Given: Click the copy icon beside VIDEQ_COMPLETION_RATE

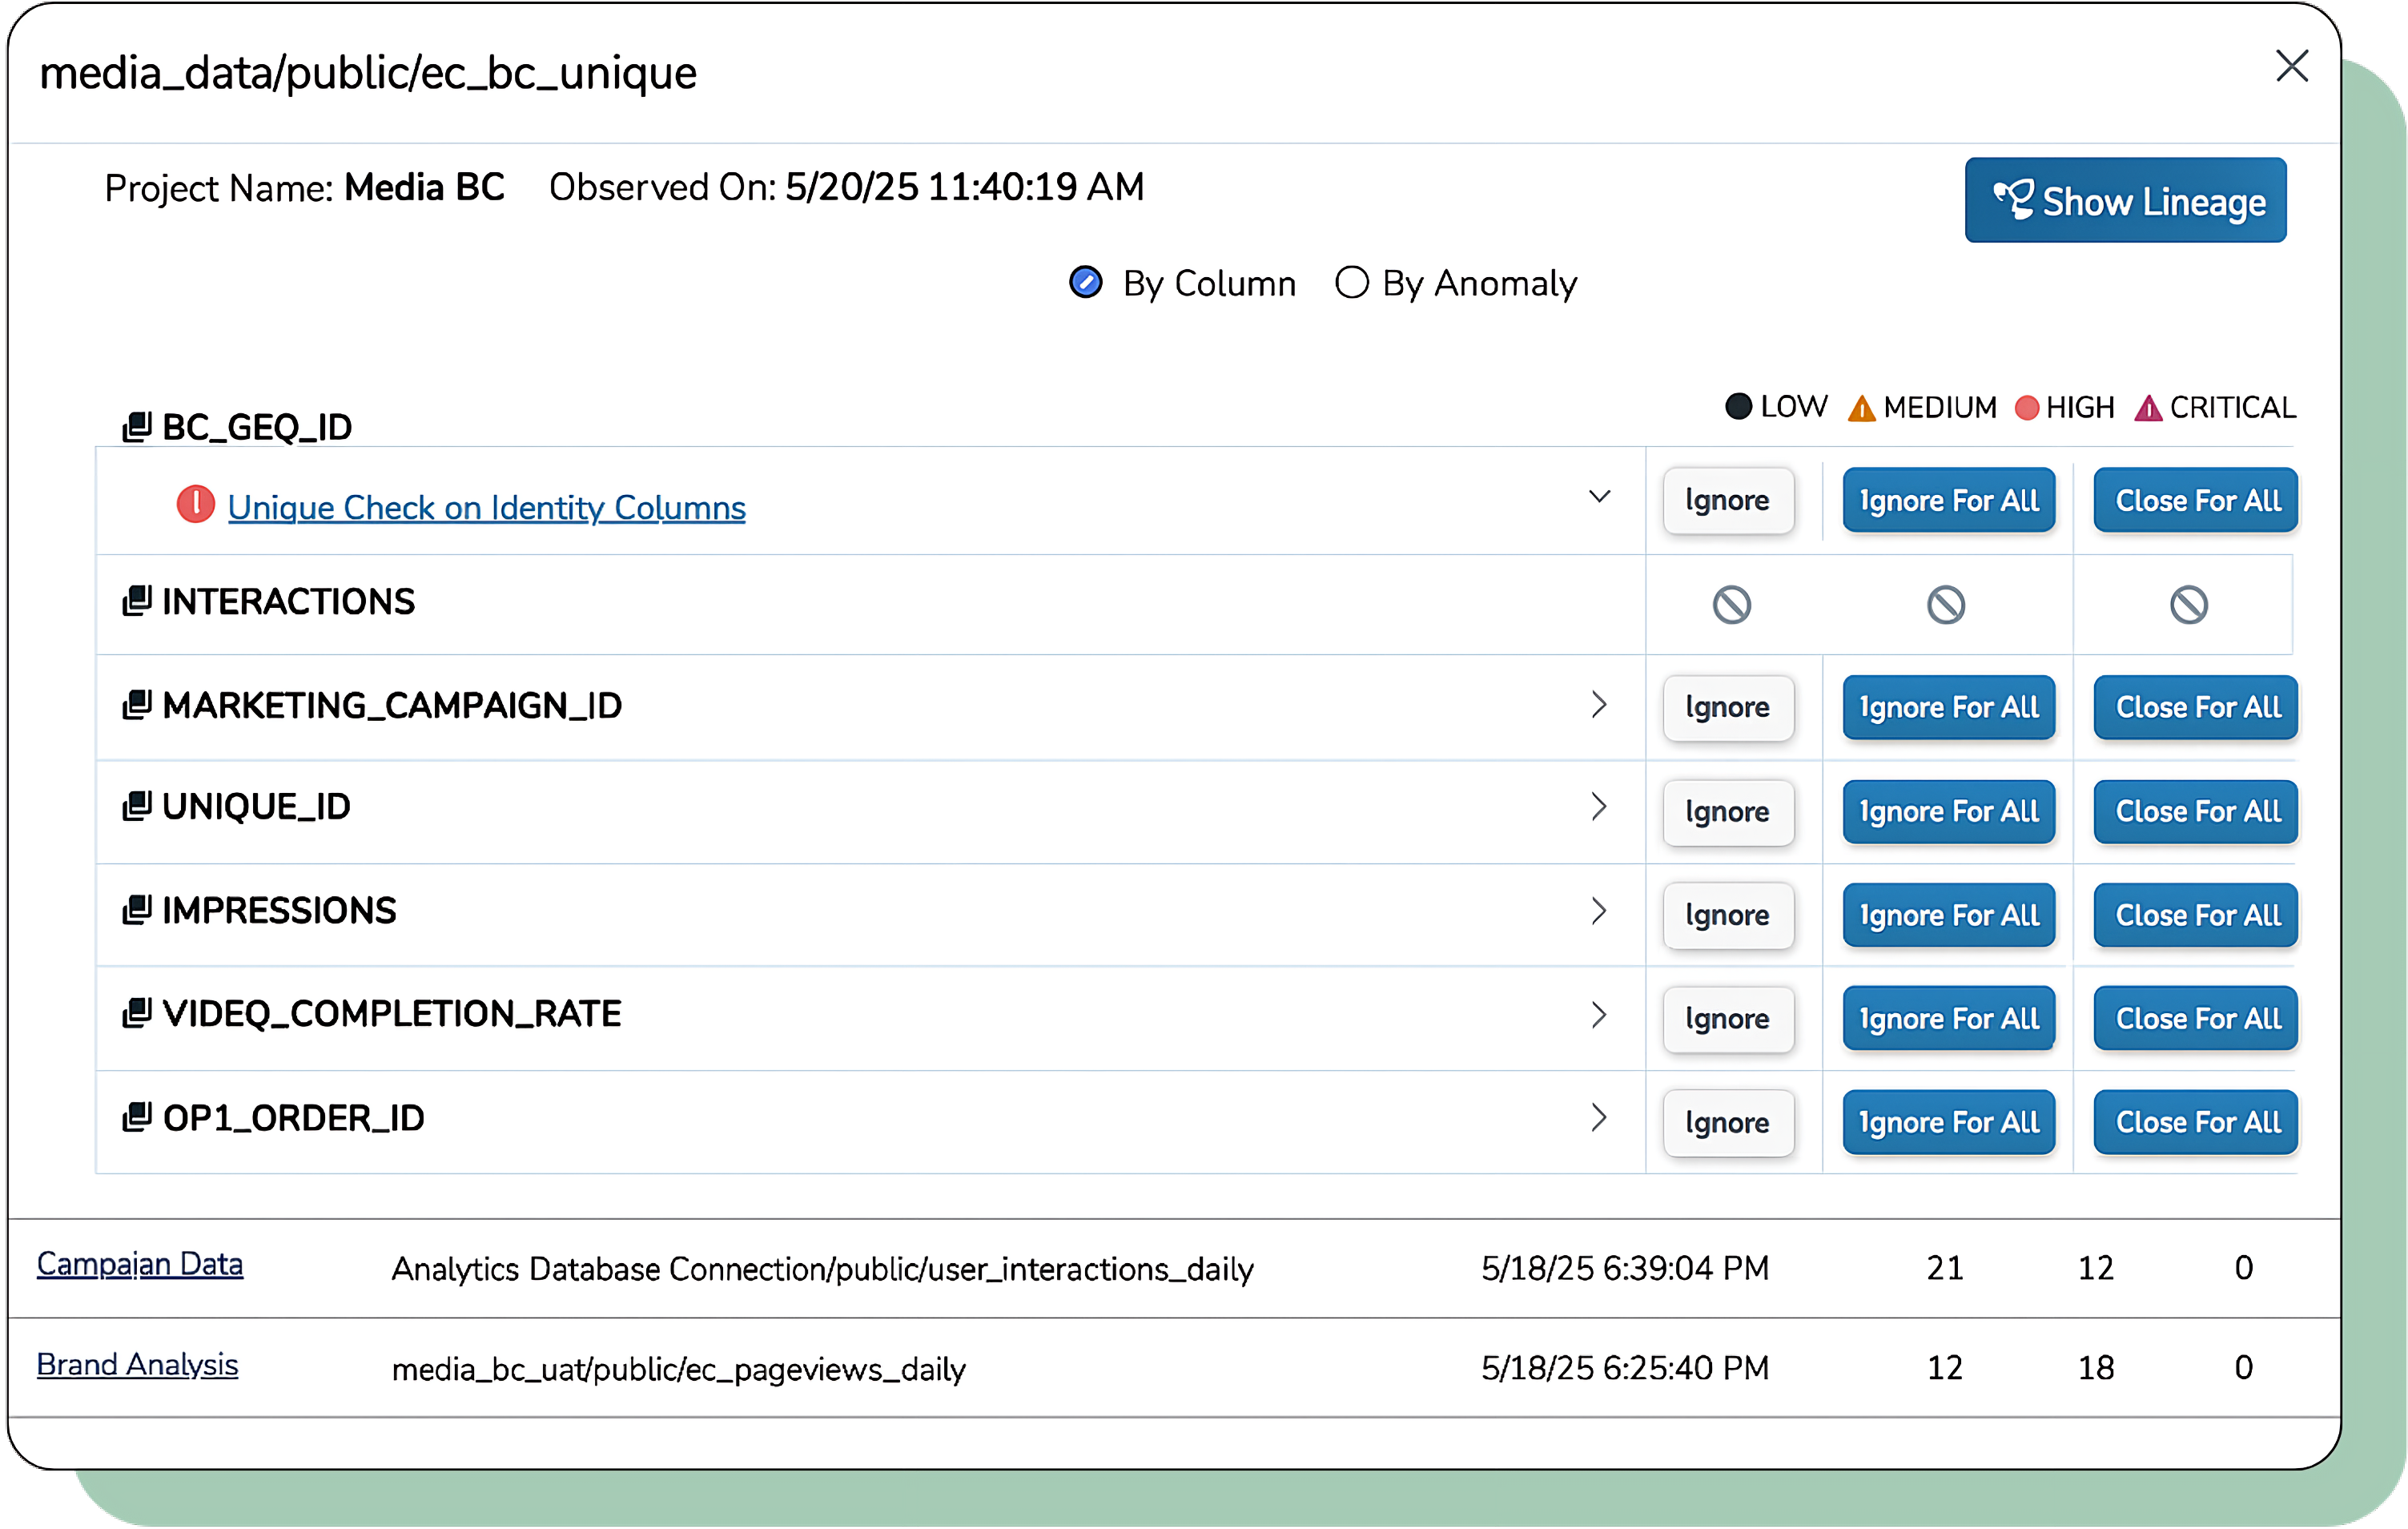Looking at the screenshot, I should (137, 1013).
